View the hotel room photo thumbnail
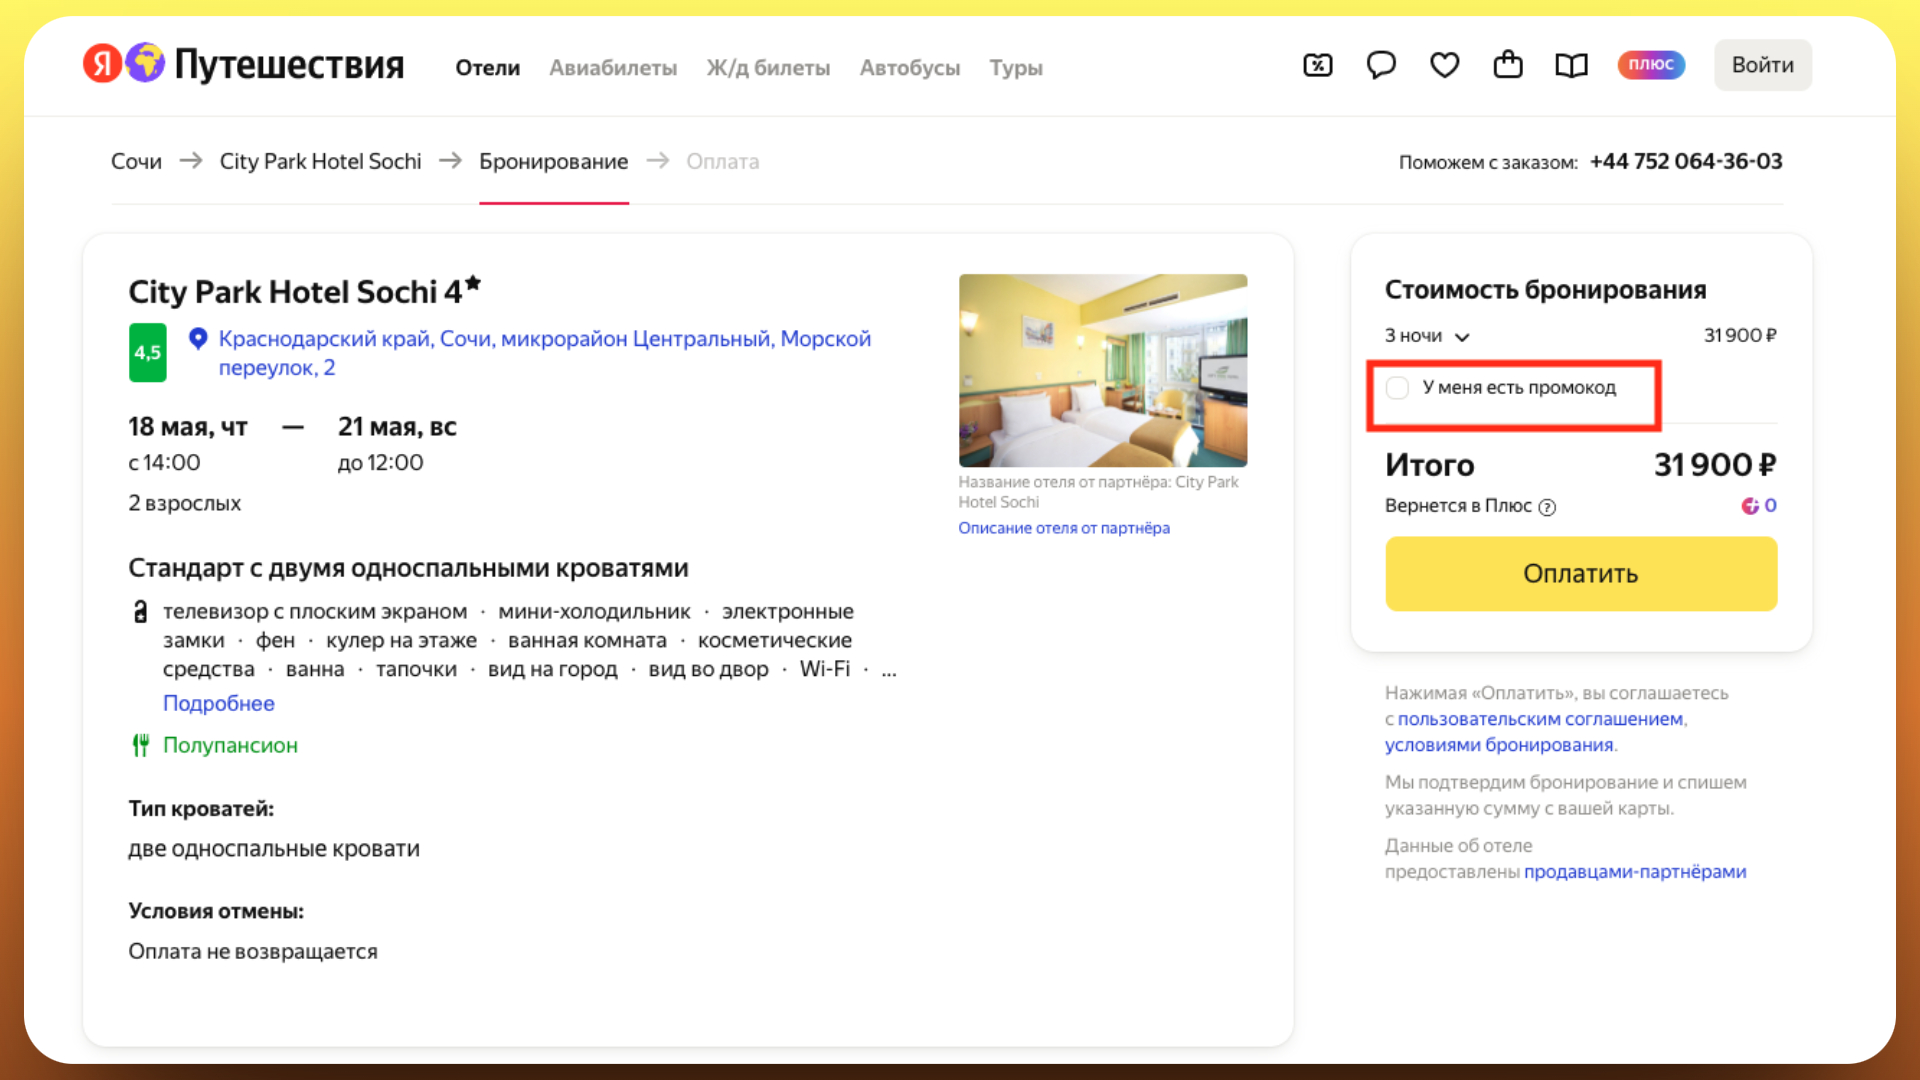The height and width of the screenshot is (1080, 1920). 1102,370
